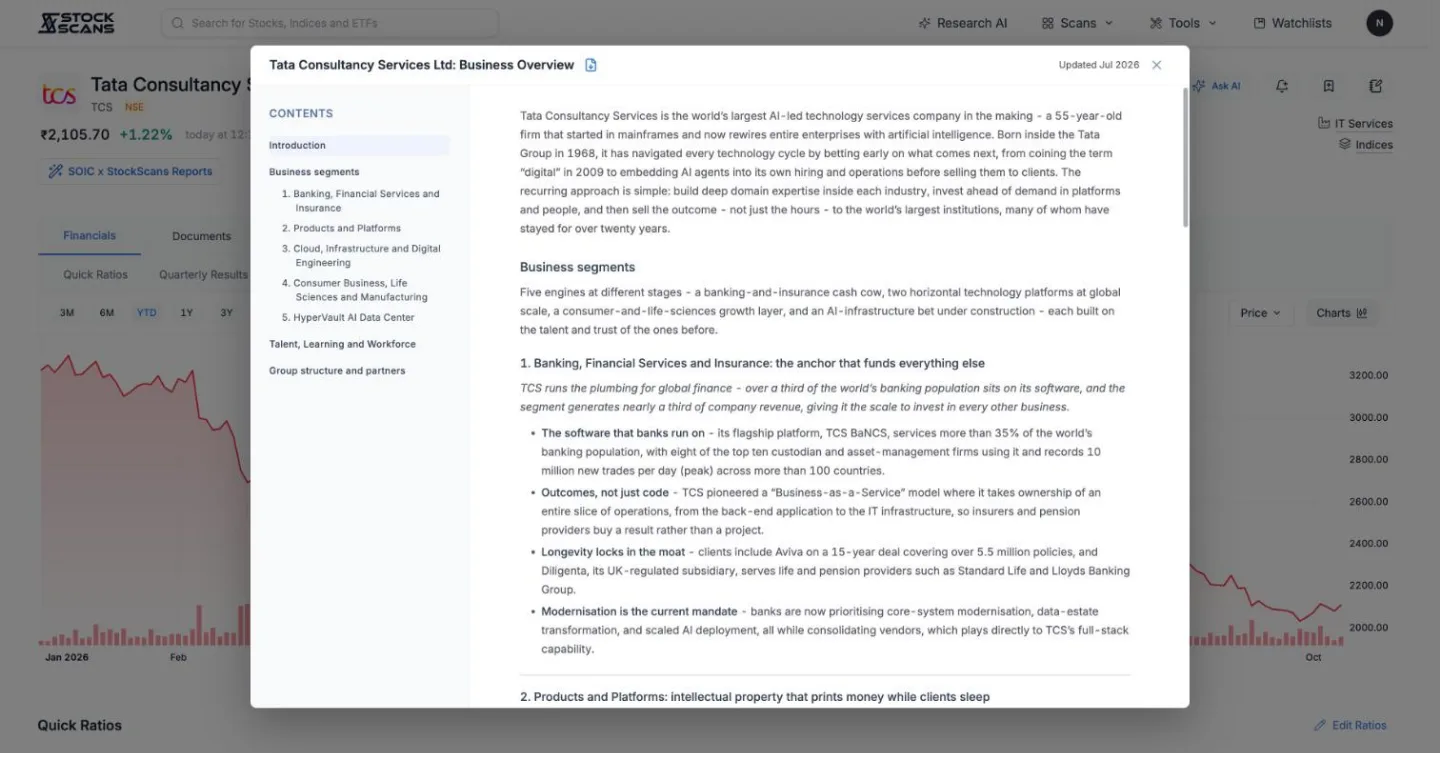This screenshot has height=757, width=1440.
Task: Go to Cloud, Infrastructure and Digital Engineering
Action: [361, 255]
